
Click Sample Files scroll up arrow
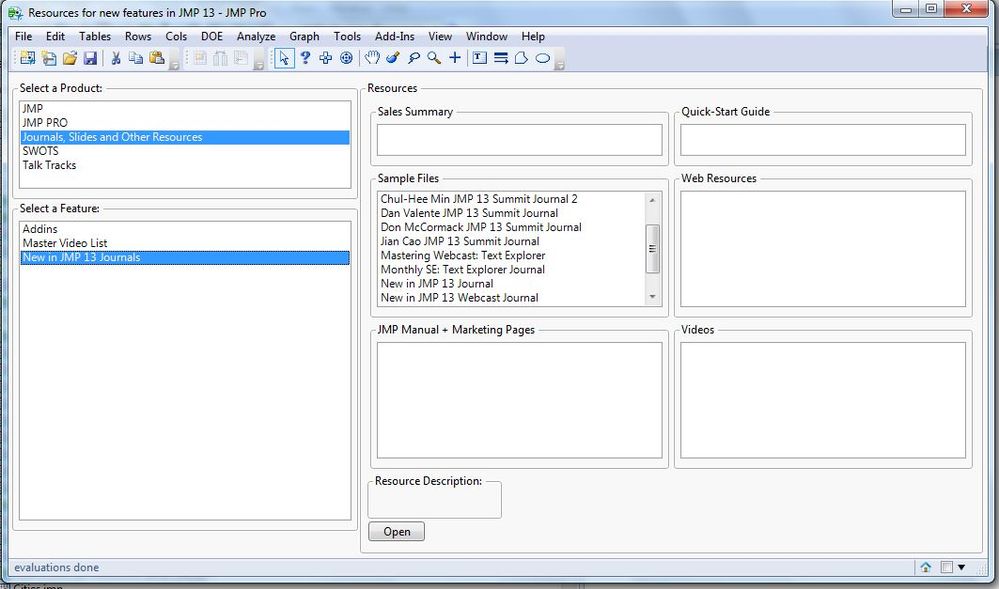(652, 200)
